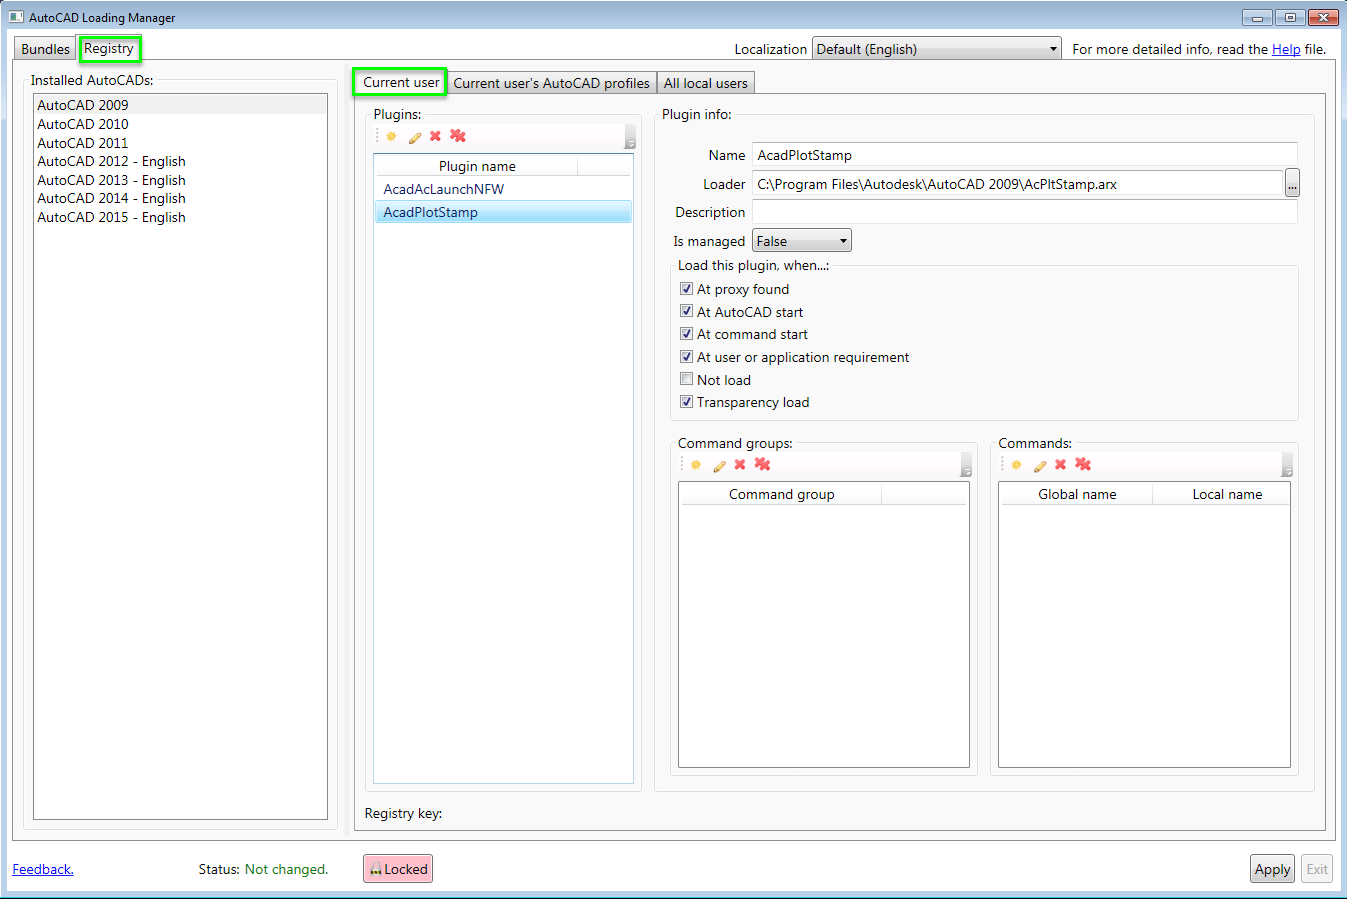The width and height of the screenshot is (1347, 899).
Task: Disable the Transparency load checkbox
Action: (x=686, y=402)
